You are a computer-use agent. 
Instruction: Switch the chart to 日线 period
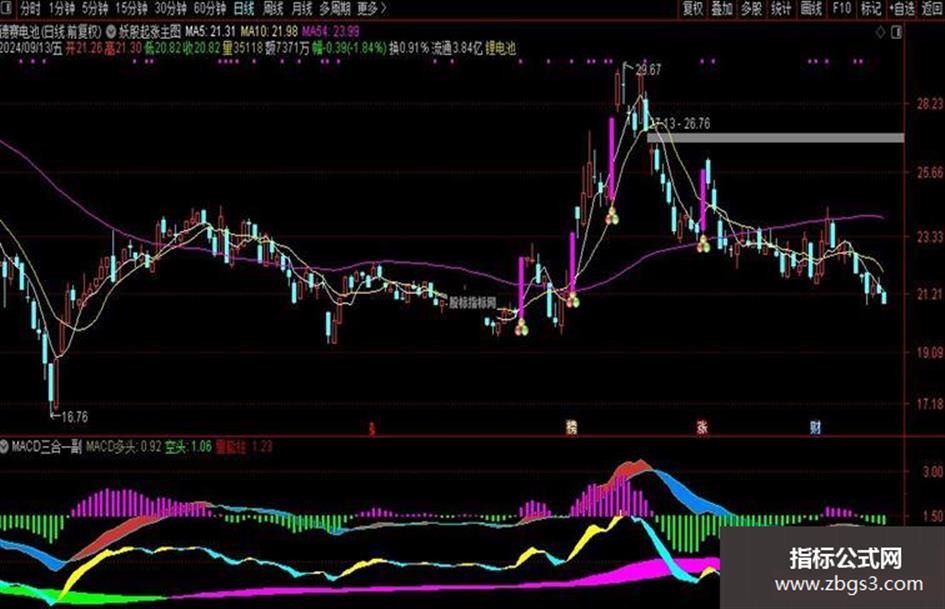click(244, 8)
